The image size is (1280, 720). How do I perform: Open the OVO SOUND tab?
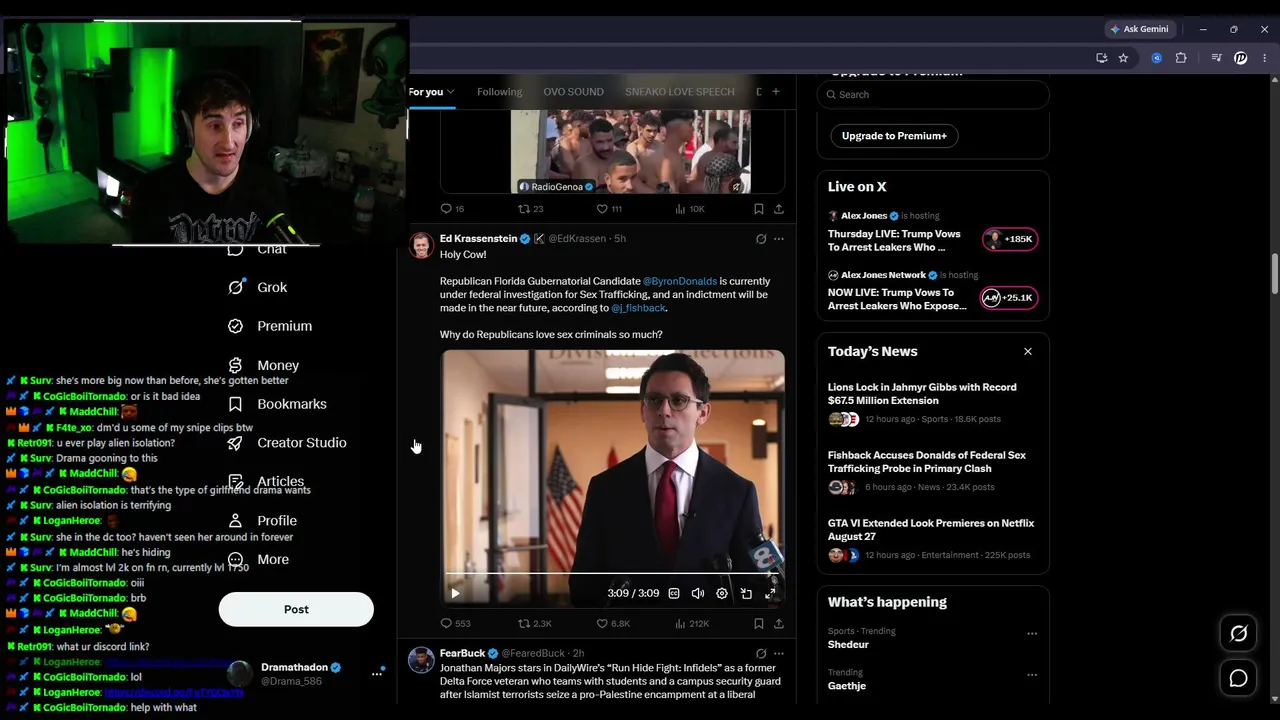click(573, 92)
